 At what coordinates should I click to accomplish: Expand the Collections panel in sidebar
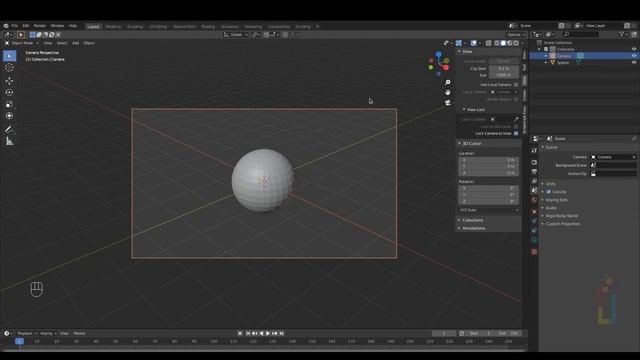[472, 220]
